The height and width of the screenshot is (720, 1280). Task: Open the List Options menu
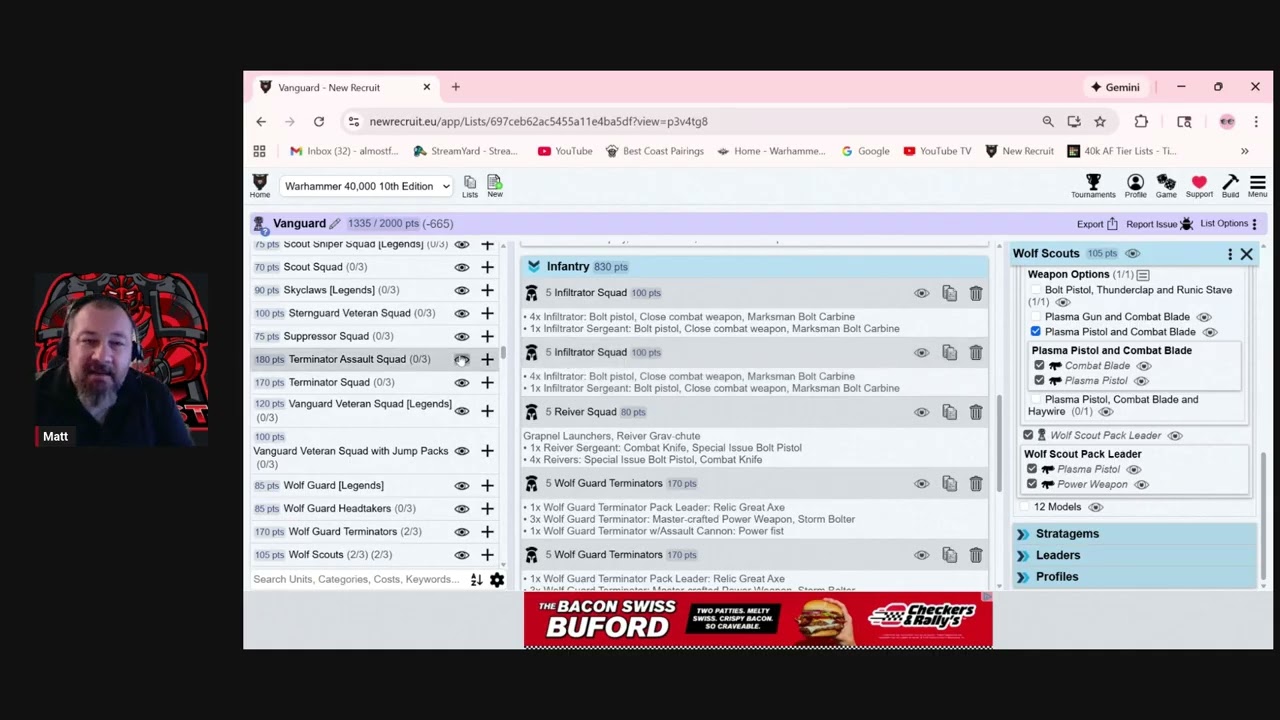(1229, 224)
